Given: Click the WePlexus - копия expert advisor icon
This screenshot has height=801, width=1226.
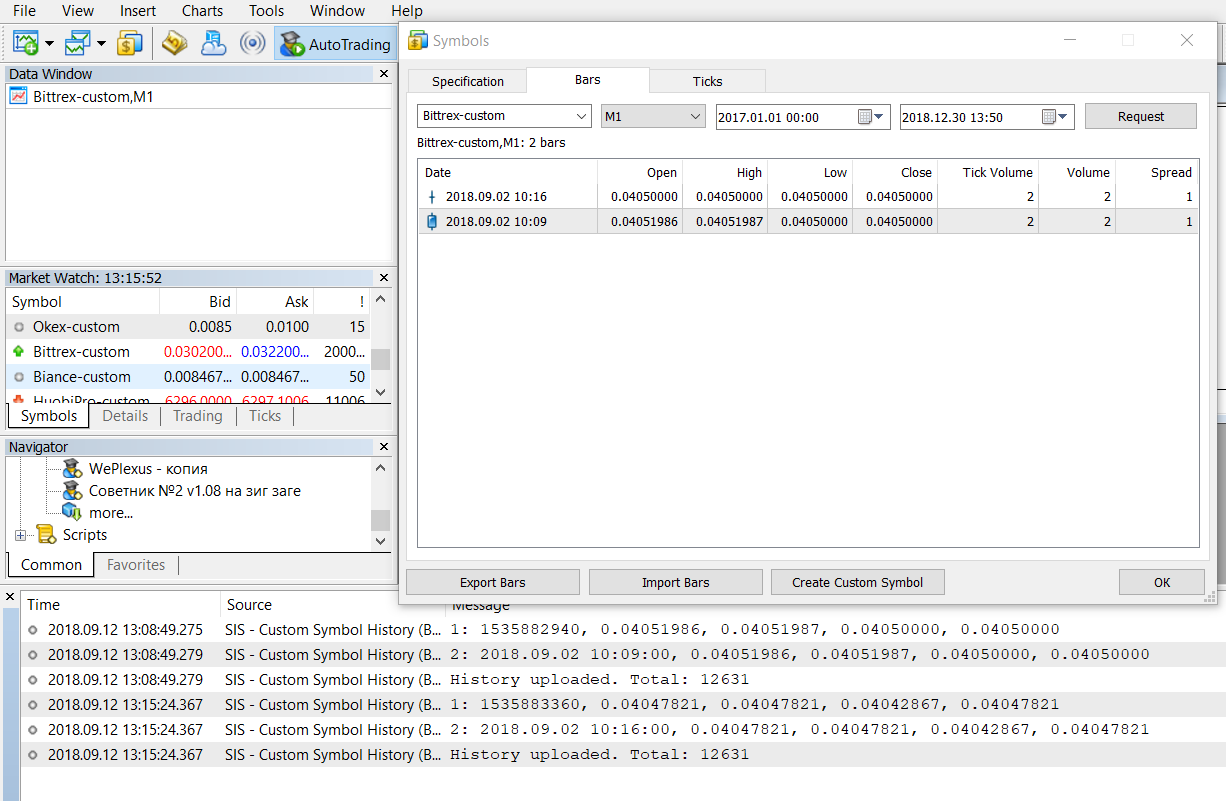Looking at the screenshot, I should click(x=72, y=469).
